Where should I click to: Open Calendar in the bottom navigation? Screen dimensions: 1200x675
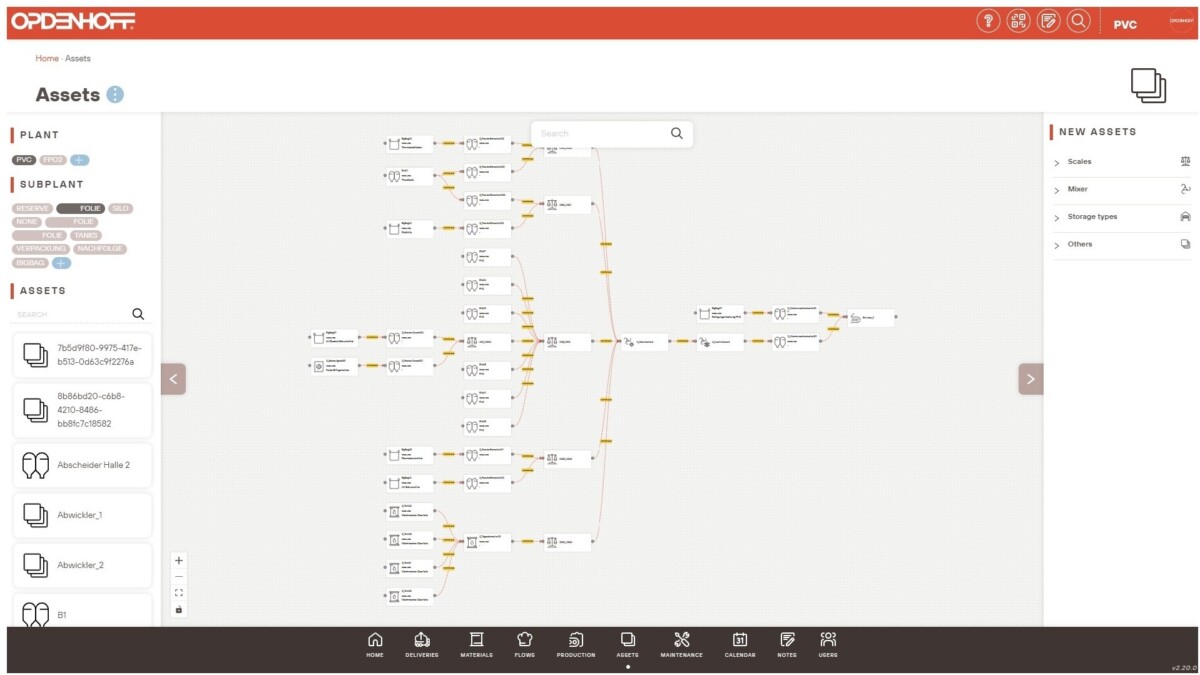pos(740,645)
